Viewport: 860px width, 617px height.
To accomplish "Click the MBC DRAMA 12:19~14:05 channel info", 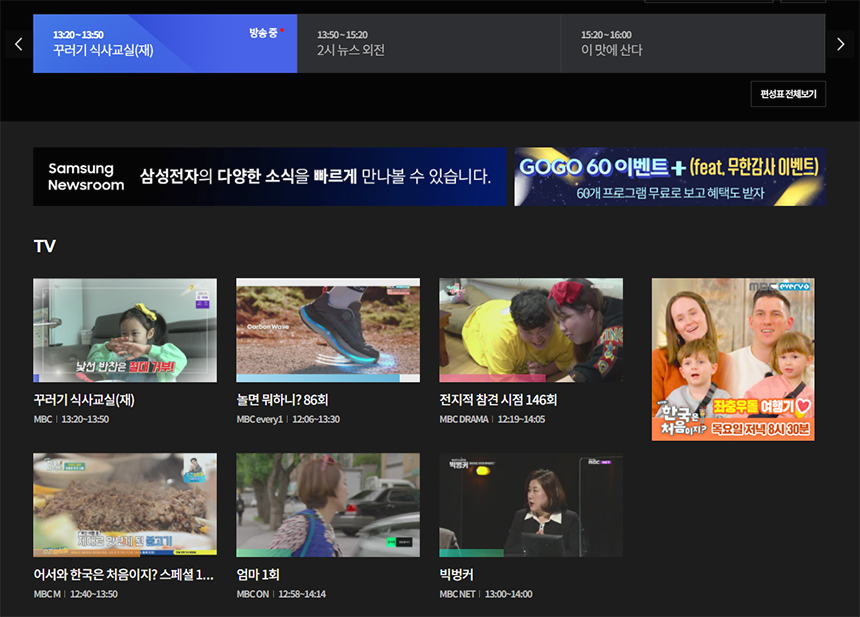I will coord(492,420).
